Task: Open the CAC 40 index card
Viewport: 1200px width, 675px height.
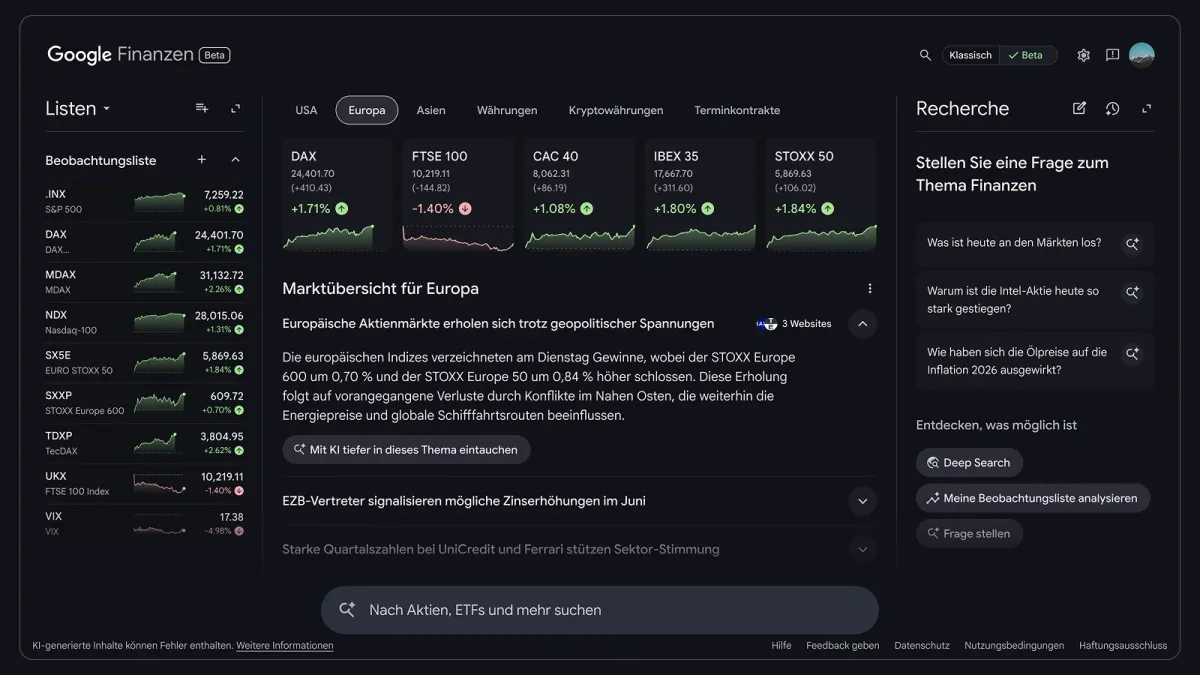Action: pyautogui.click(x=579, y=194)
